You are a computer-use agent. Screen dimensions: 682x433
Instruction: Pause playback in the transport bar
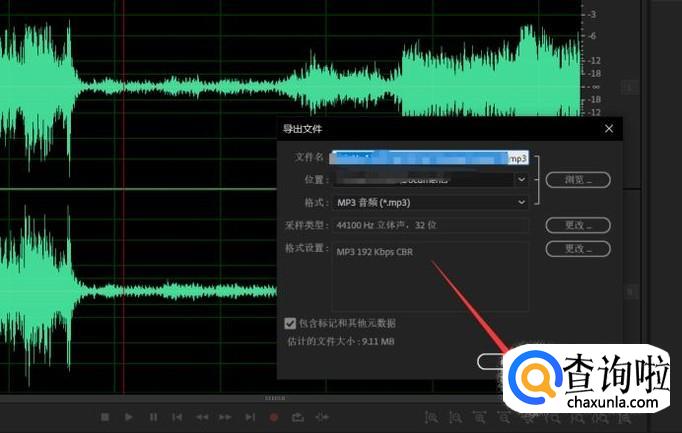coord(153,417)
